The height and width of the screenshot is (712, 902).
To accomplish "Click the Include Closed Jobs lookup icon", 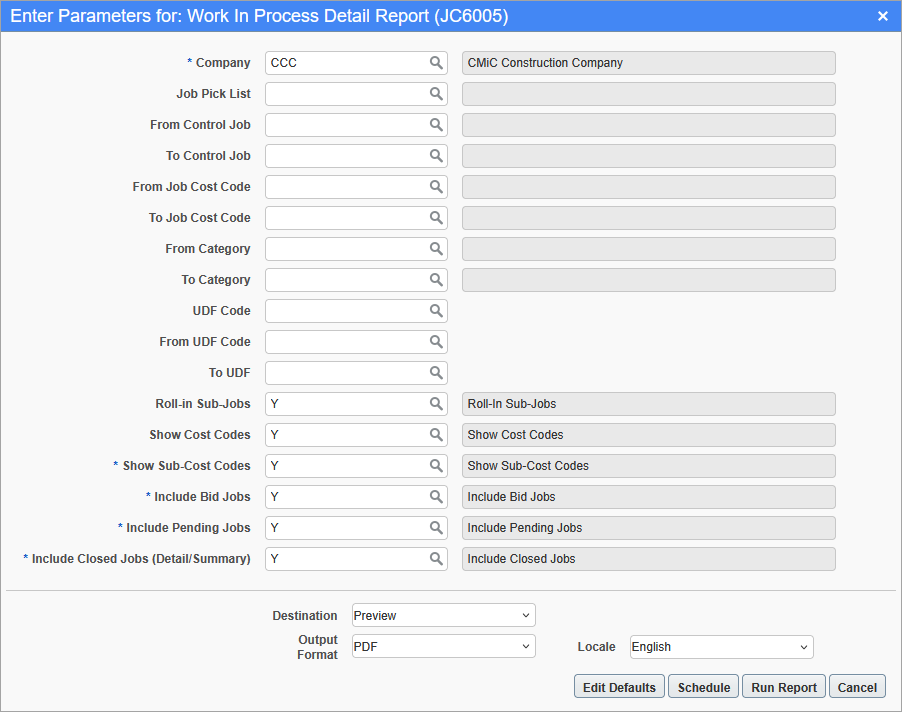I will point(436,559).
